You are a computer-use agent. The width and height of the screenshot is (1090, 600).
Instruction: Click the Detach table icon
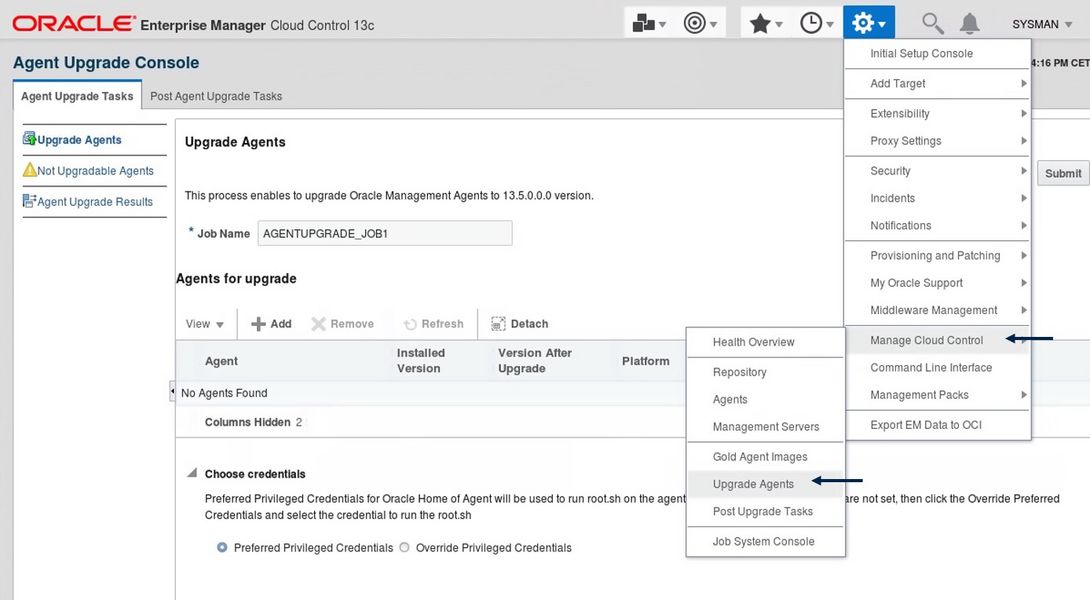[x=498, y=324]
